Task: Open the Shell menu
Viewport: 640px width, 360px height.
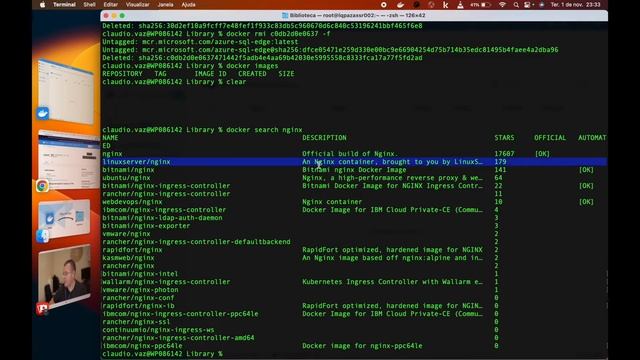Action: pyautogui.click(x=89, y=5)
